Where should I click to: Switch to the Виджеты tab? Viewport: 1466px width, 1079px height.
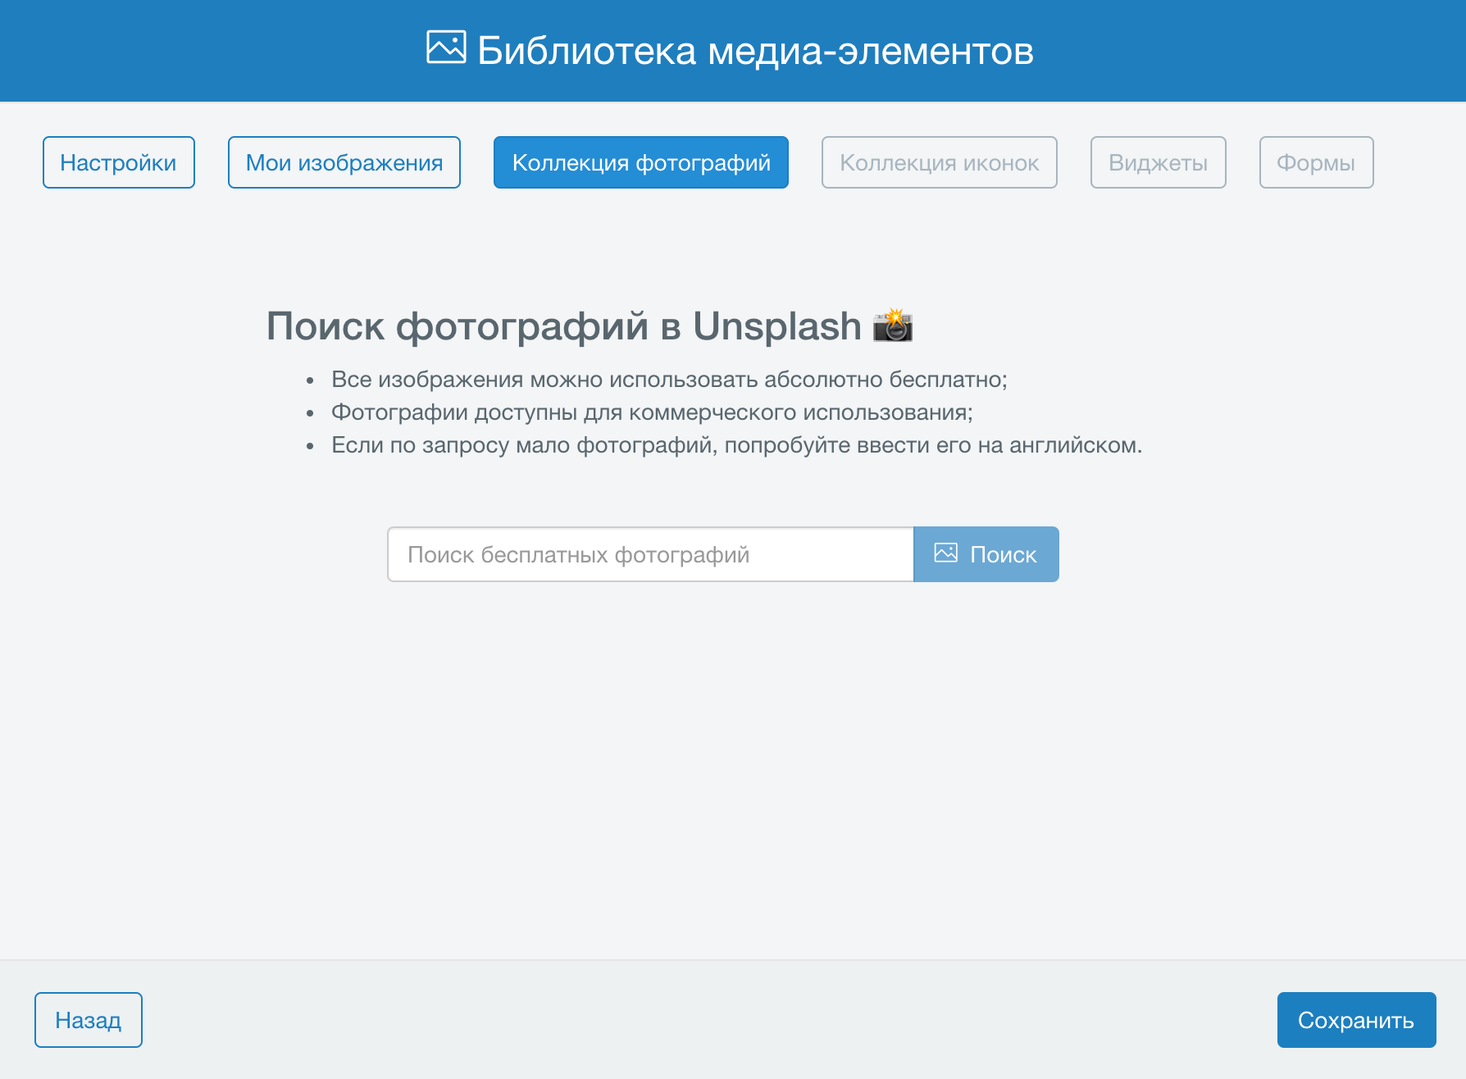(x=1158, y=162)
